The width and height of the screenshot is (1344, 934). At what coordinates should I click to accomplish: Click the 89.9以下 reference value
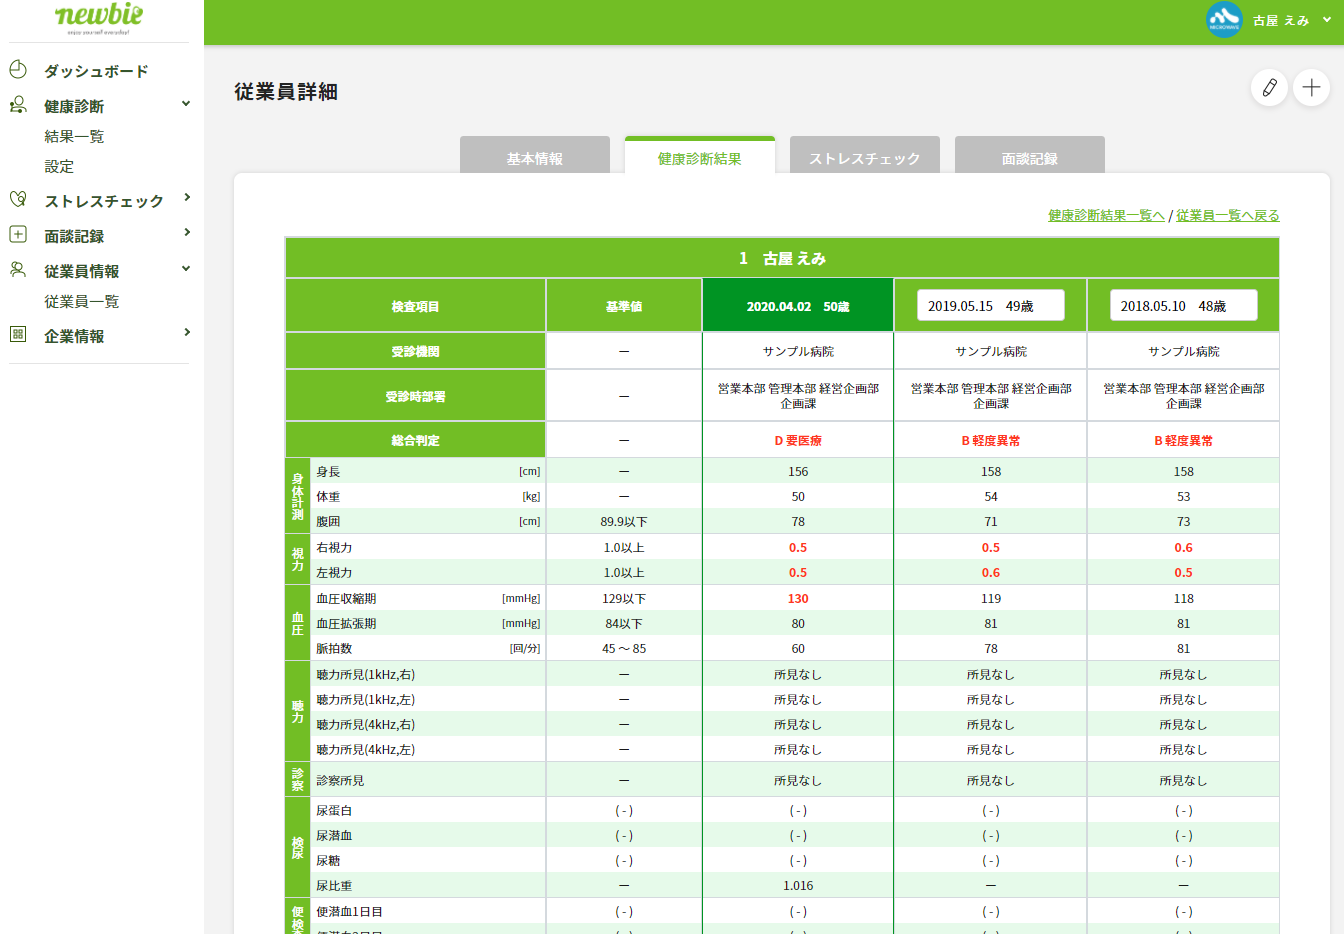point(624,522)
